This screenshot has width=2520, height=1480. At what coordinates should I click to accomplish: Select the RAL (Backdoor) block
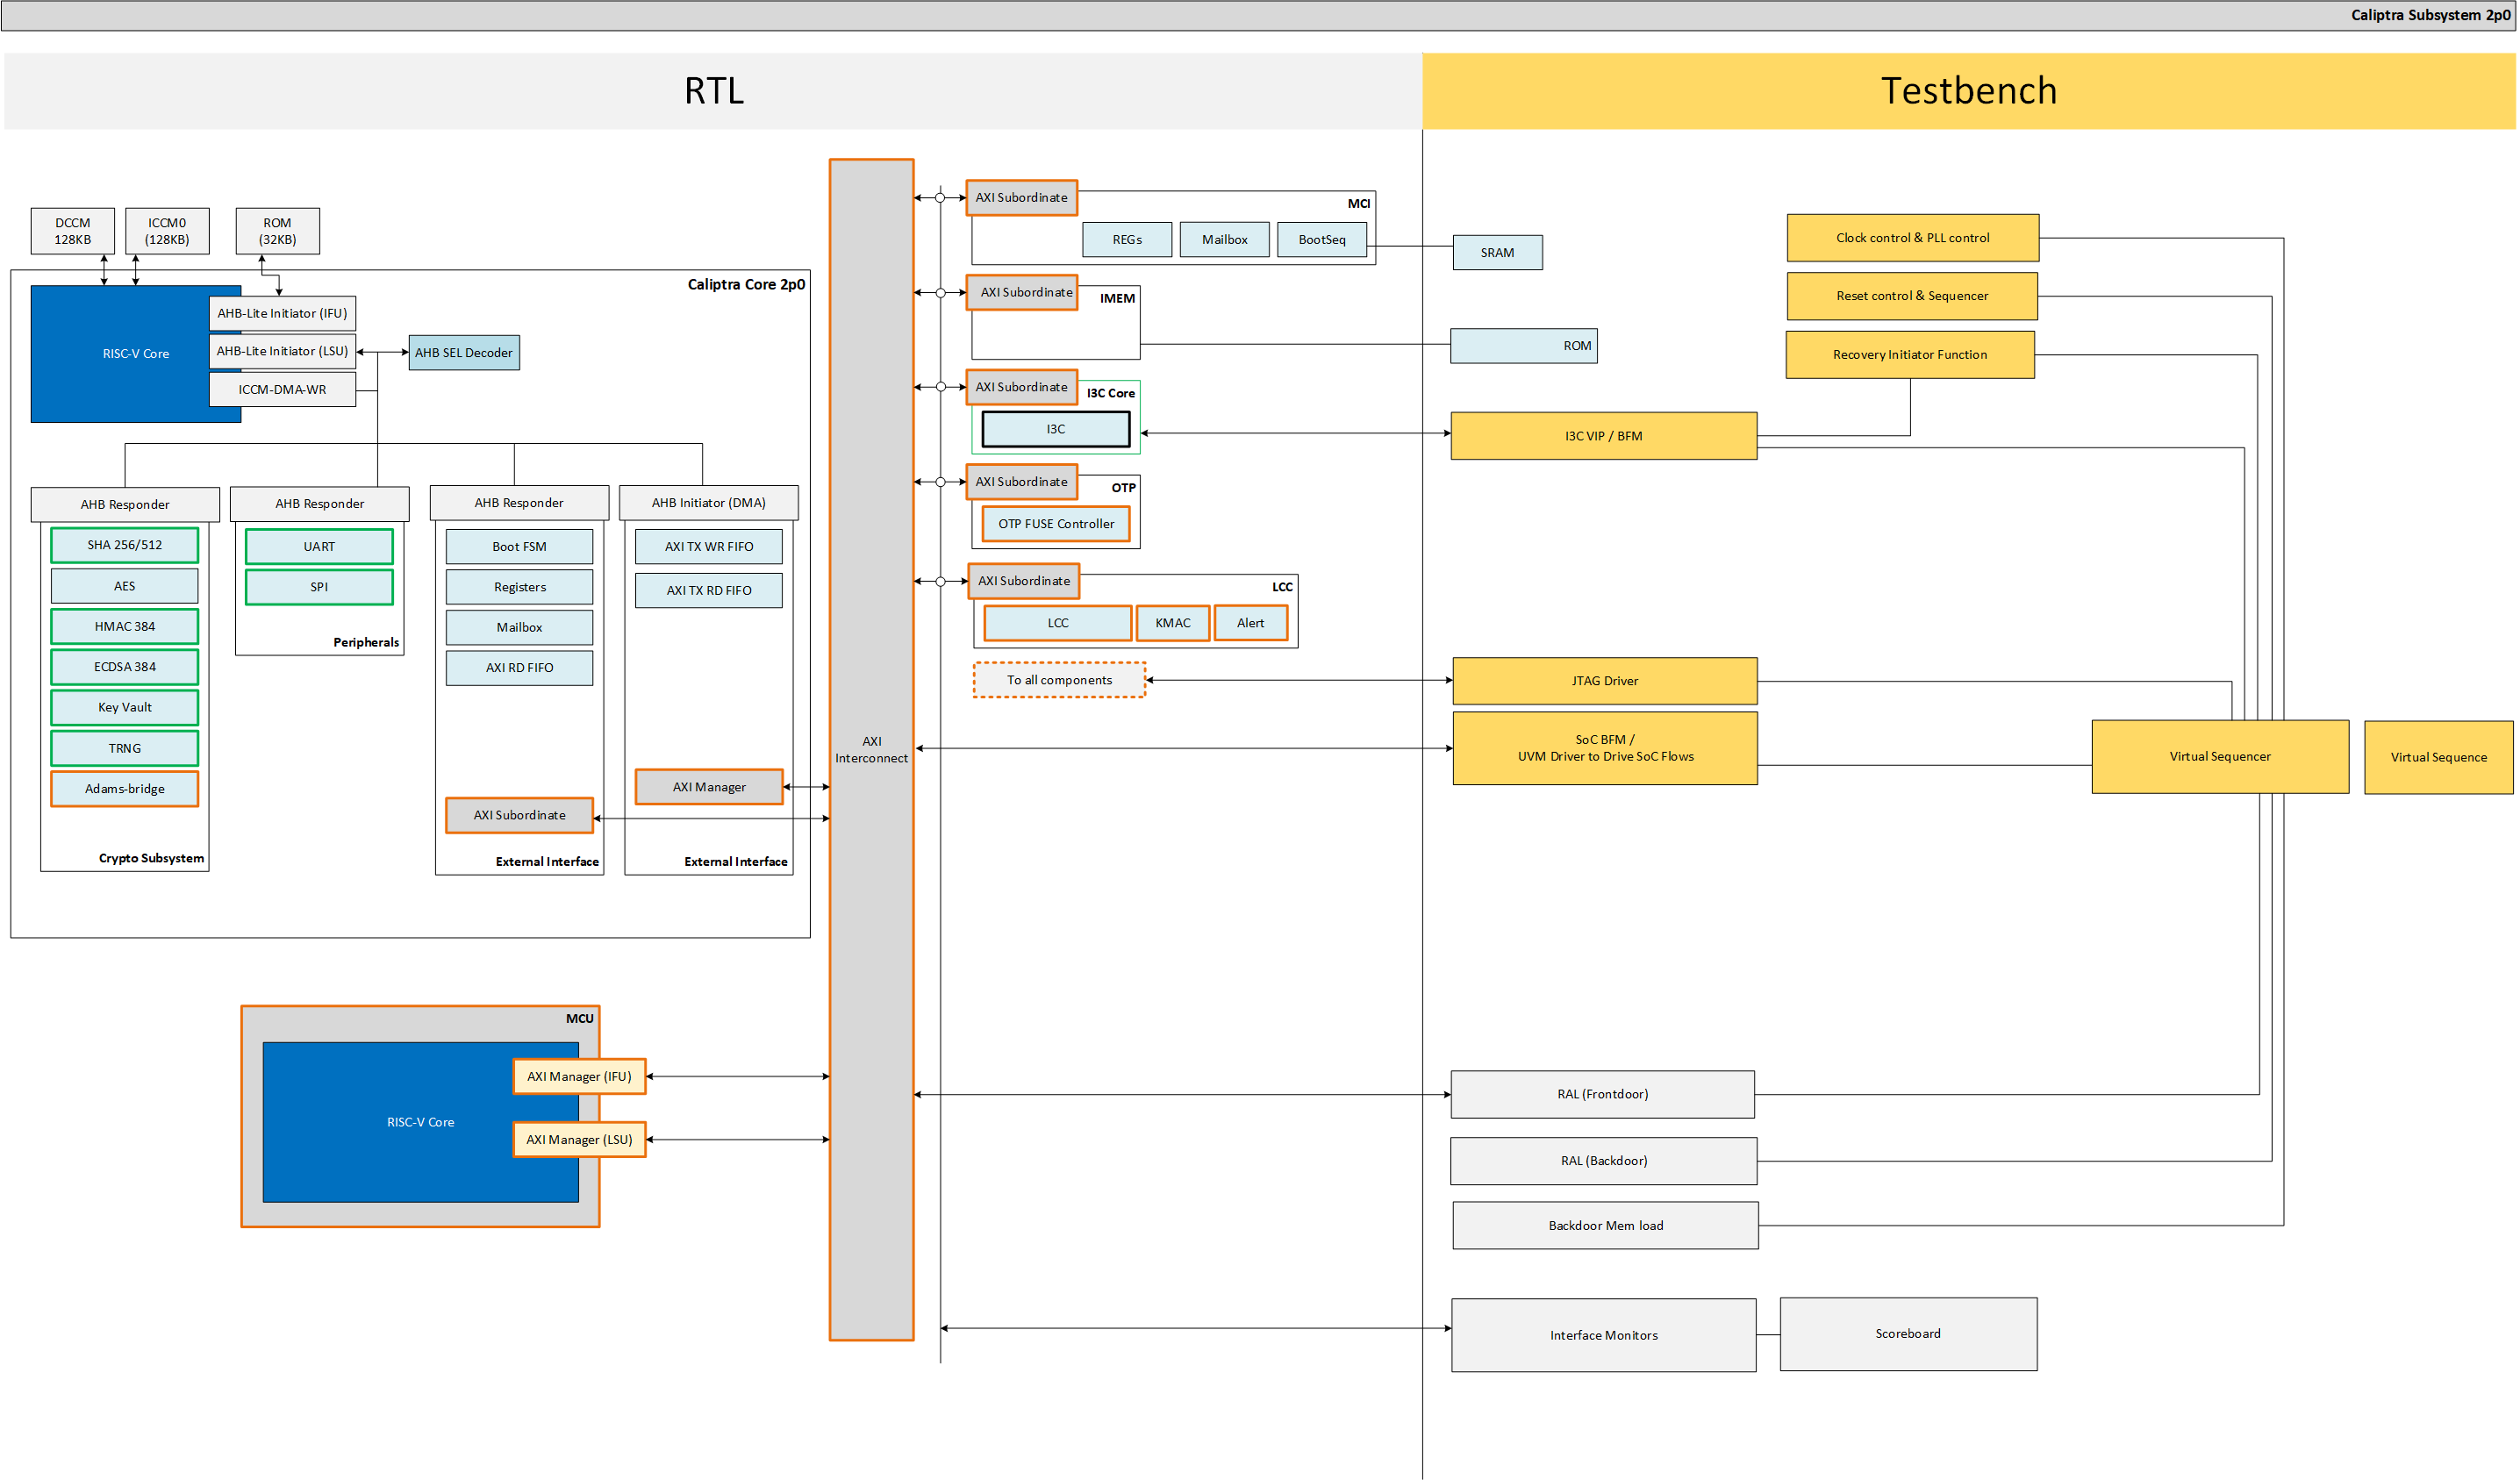[x=1603, y=1161]
